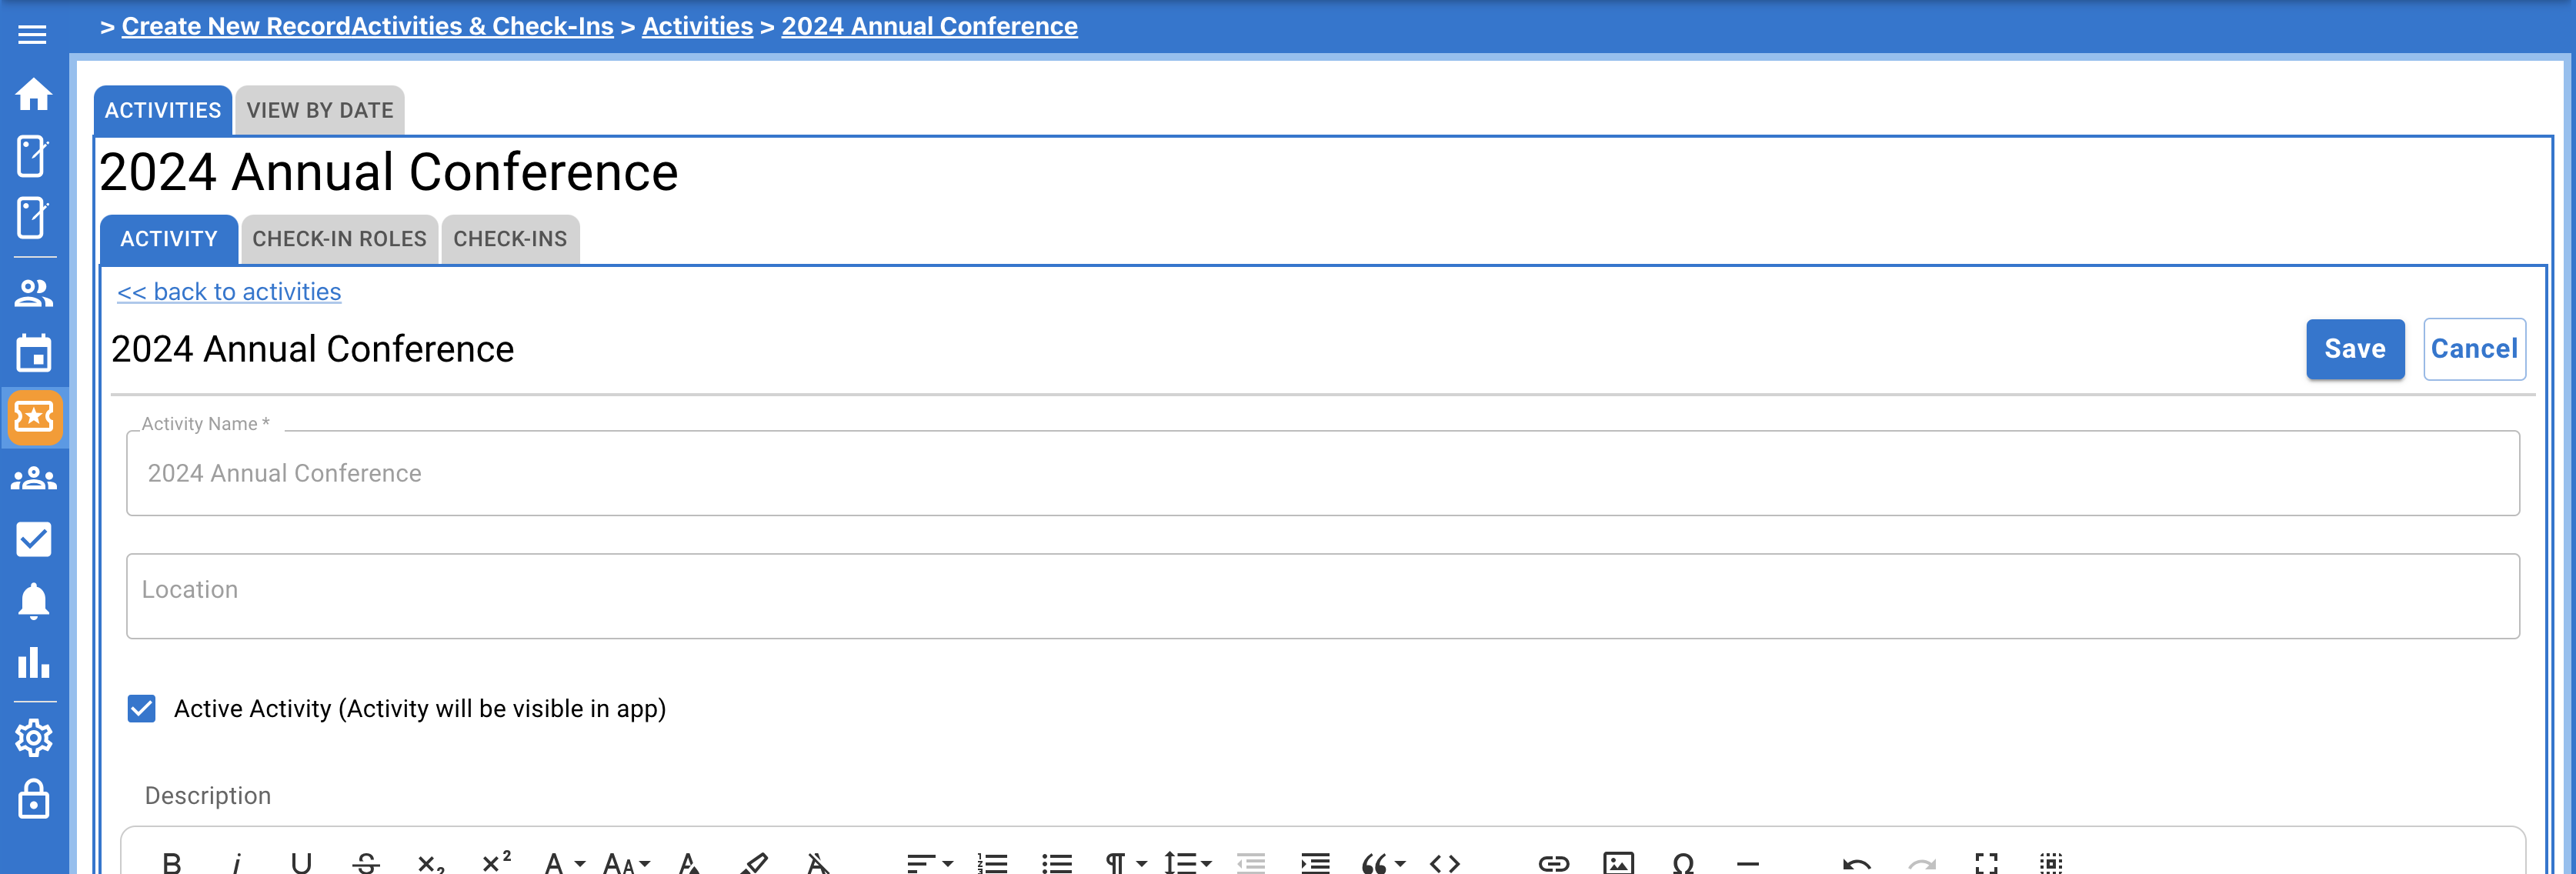Follow the back to activities link

point(228,291)
